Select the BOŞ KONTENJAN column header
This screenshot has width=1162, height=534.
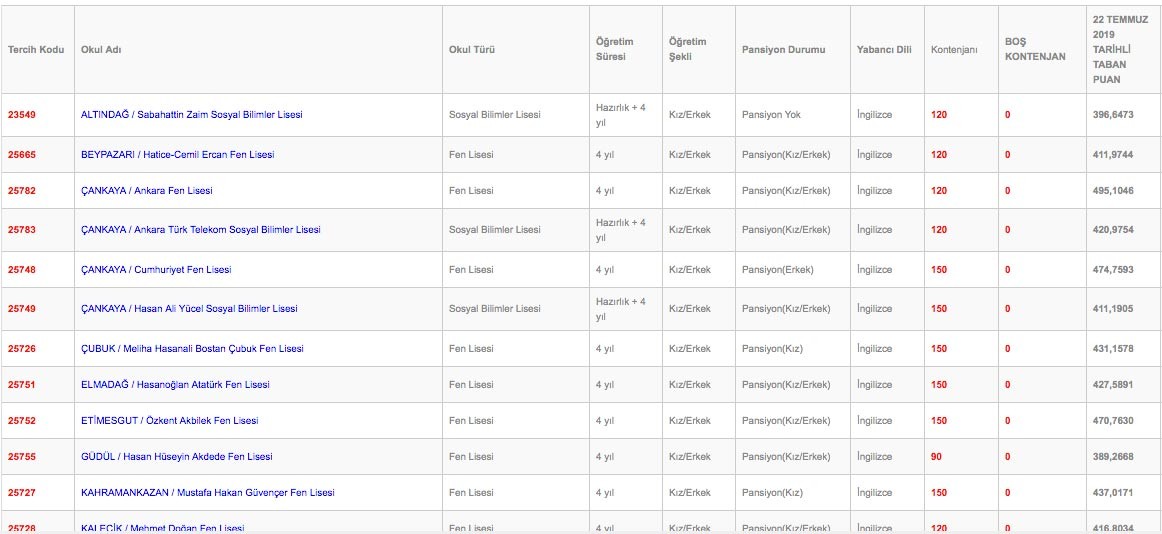(x=1035, y=50)
